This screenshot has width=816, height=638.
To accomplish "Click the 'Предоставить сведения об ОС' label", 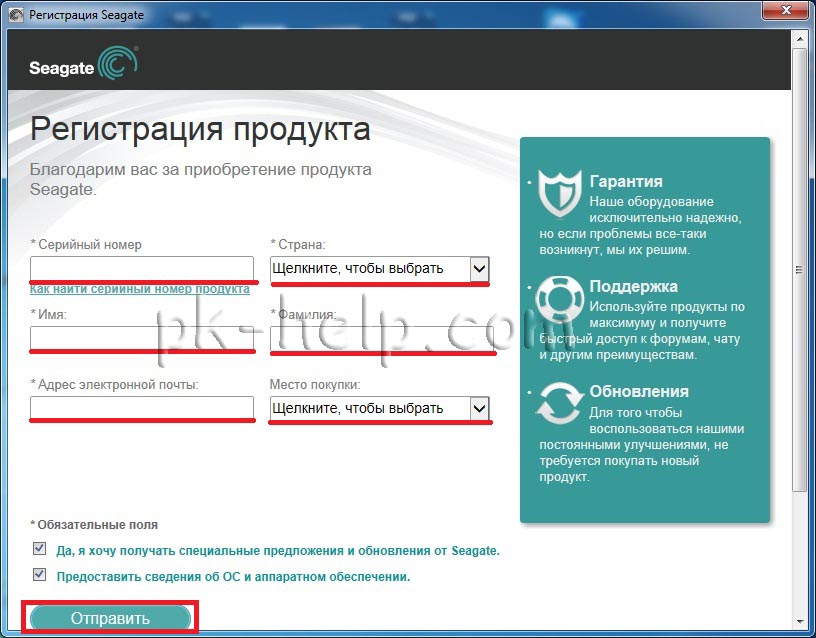I will coord(233,577).
